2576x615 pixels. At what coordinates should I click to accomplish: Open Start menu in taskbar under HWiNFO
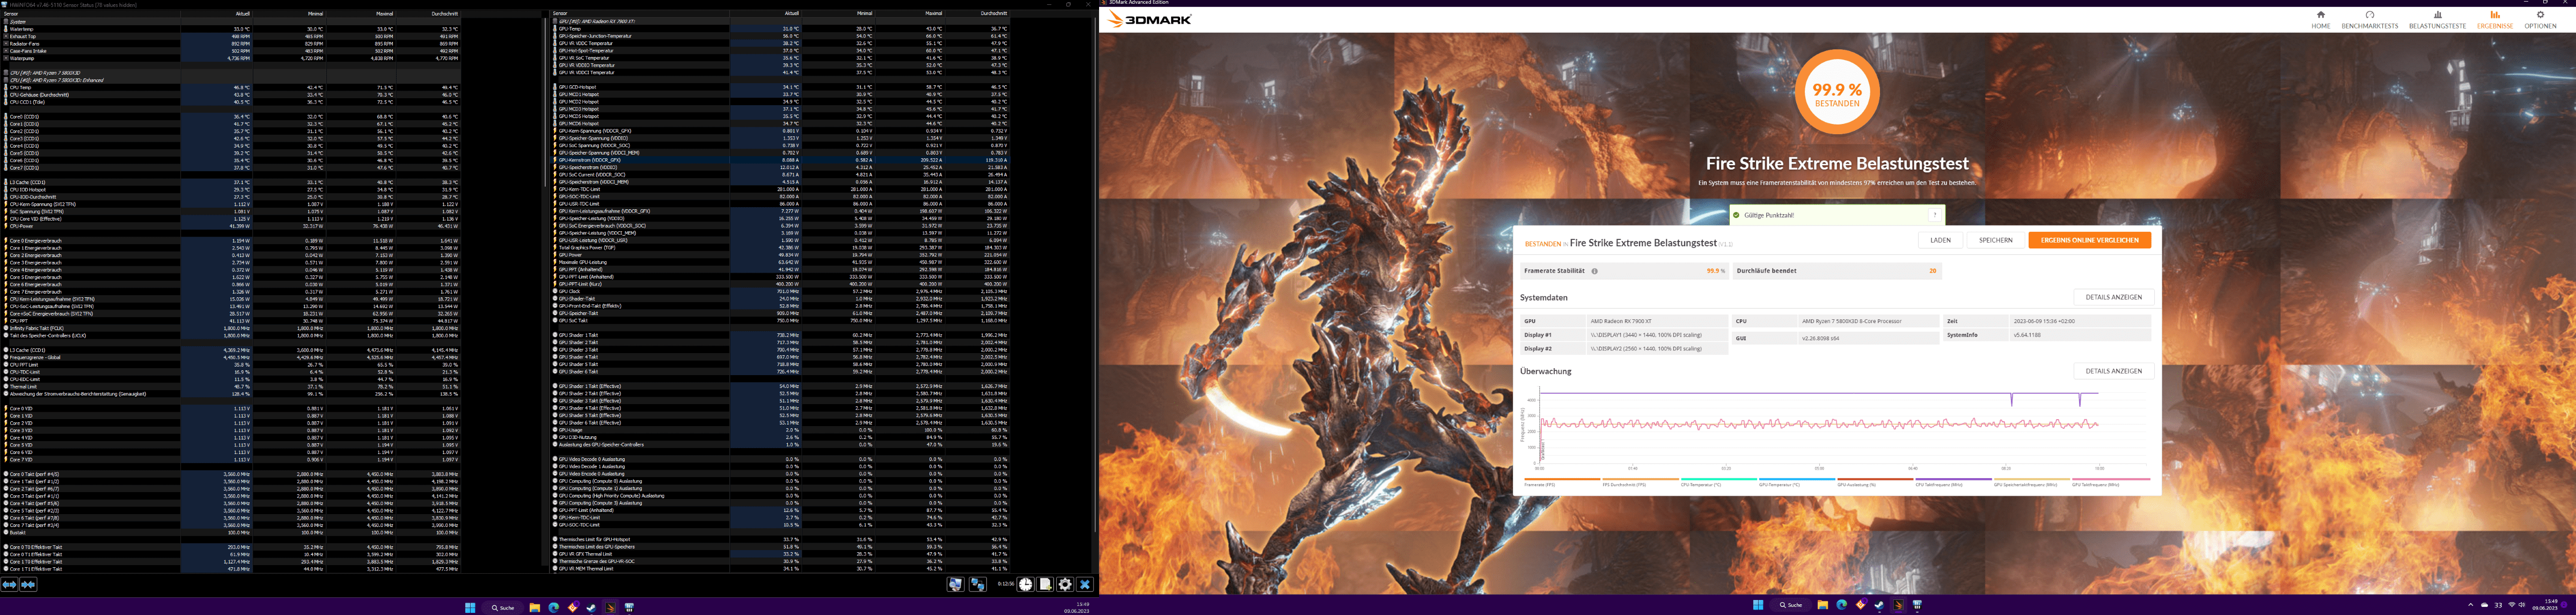pos(469,607)
